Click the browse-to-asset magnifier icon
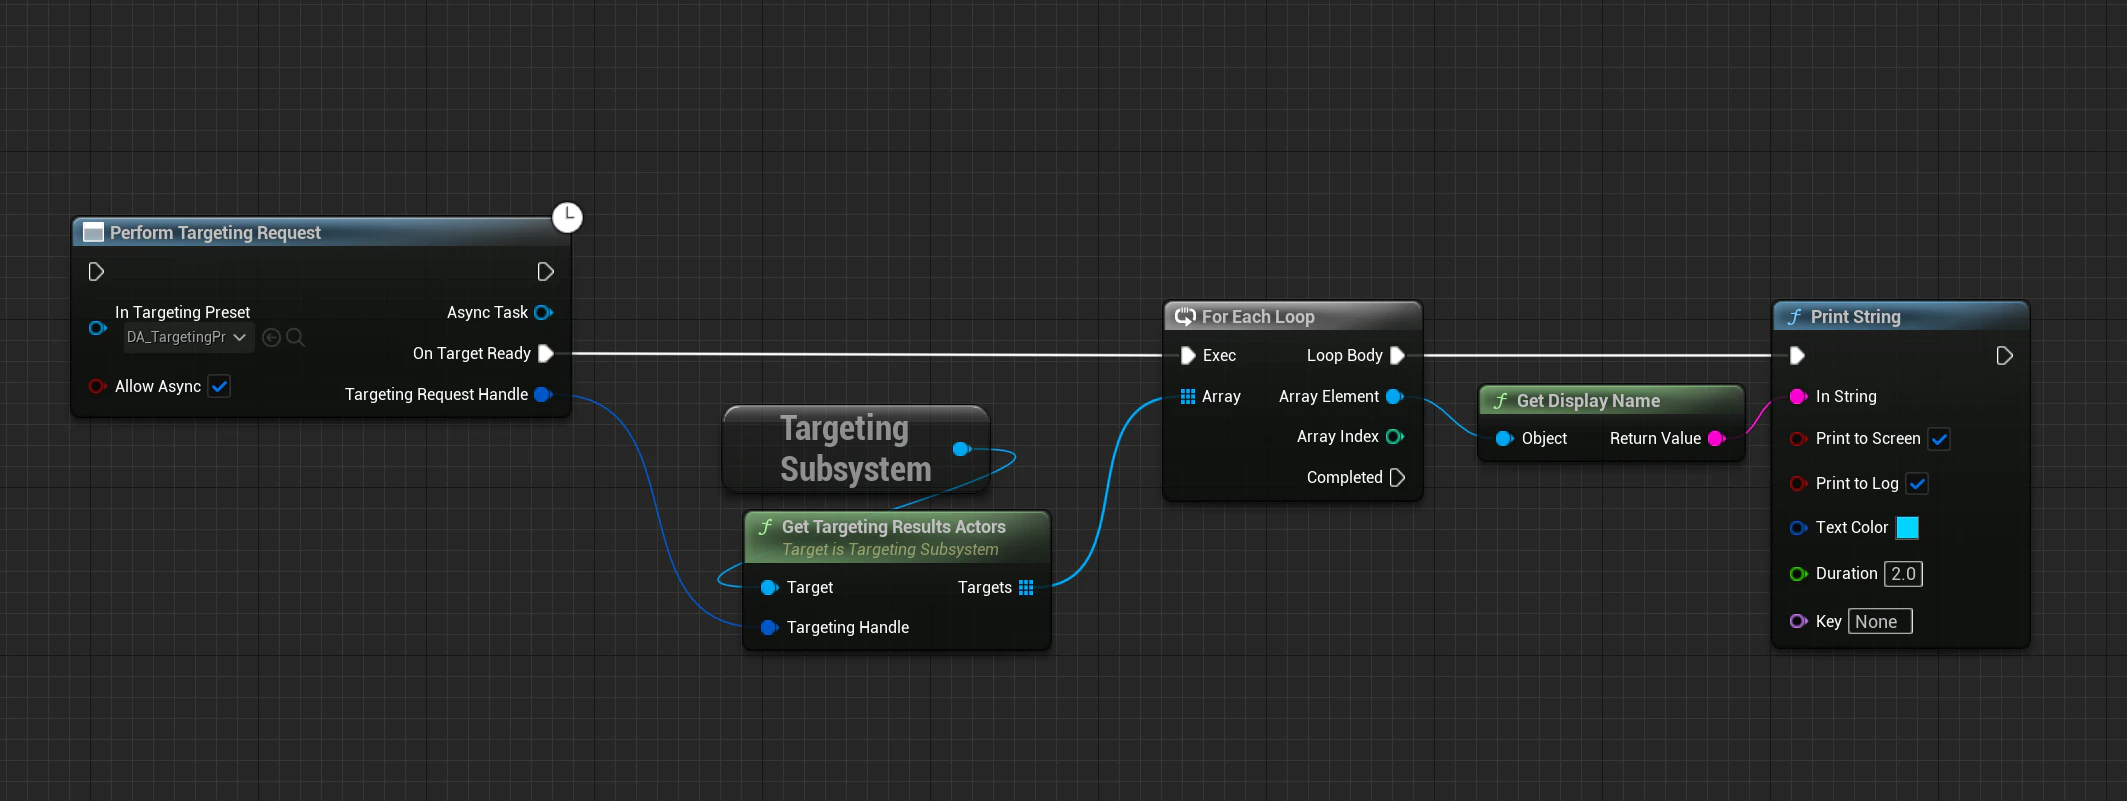 pyautogui.click(x=295, y=338)
